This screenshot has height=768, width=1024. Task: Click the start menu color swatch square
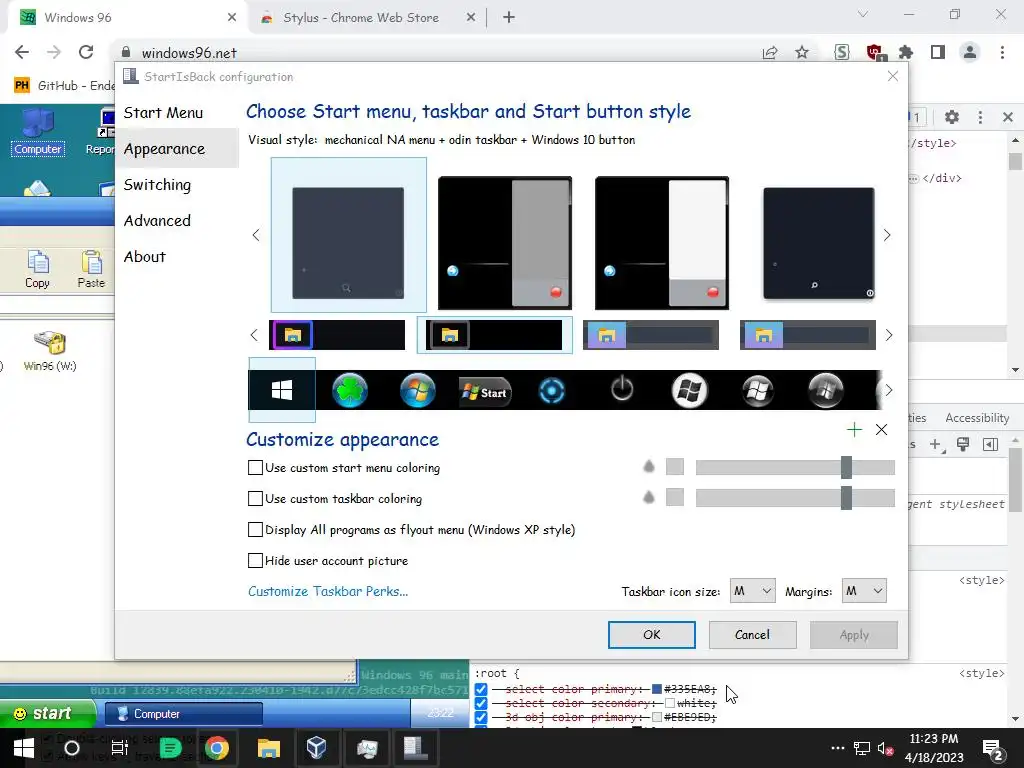[x=675, y=467]
